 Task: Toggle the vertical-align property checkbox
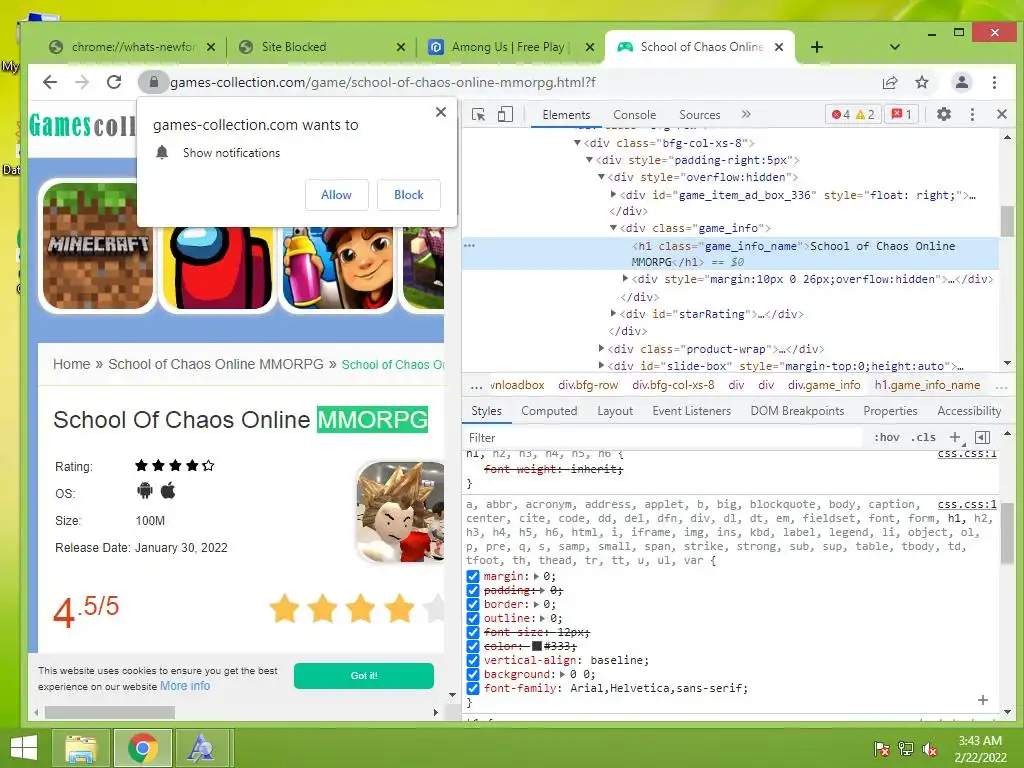[473, 660]
